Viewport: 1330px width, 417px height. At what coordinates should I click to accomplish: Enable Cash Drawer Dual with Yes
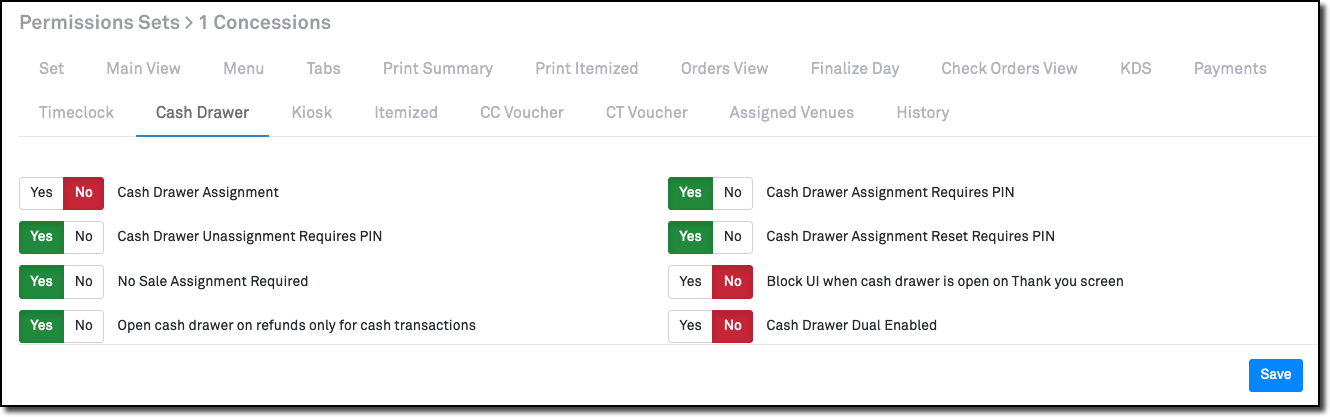tap(690, 325)
